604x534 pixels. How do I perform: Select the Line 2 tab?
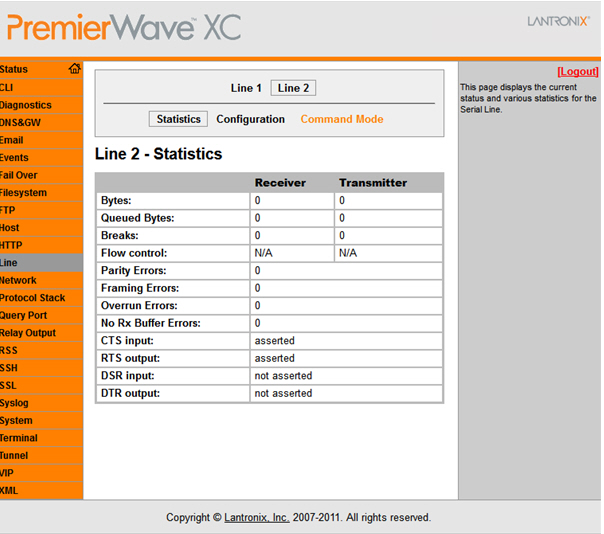294,88
